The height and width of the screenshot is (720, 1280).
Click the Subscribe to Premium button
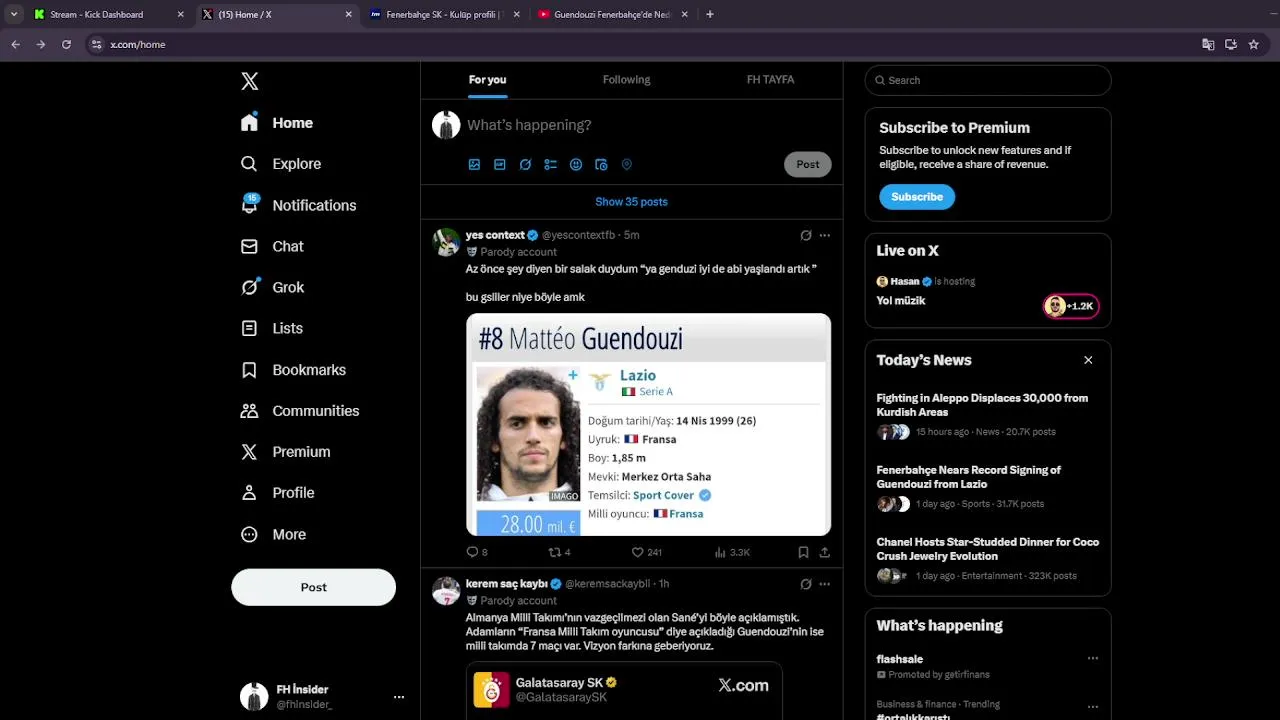[917, 197]
